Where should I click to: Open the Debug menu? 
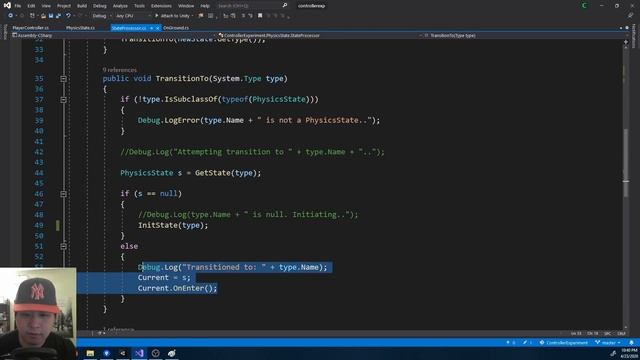click(99, 6)
